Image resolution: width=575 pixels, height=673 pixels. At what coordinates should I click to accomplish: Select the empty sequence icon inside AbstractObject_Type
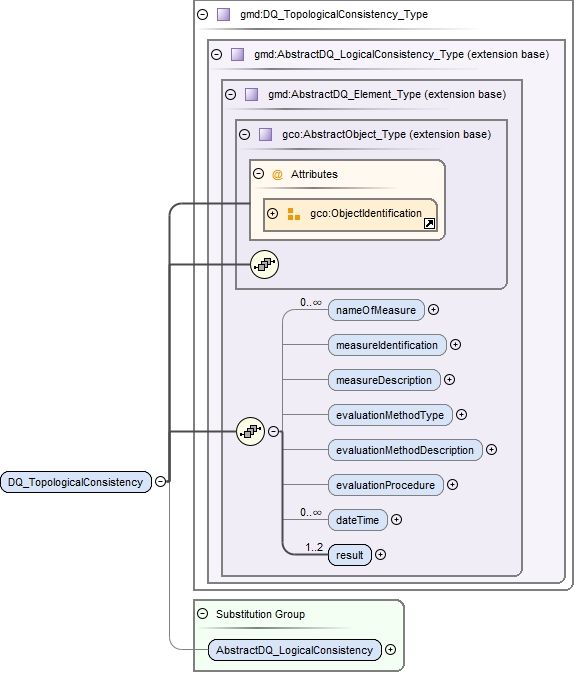pos(264,264)
